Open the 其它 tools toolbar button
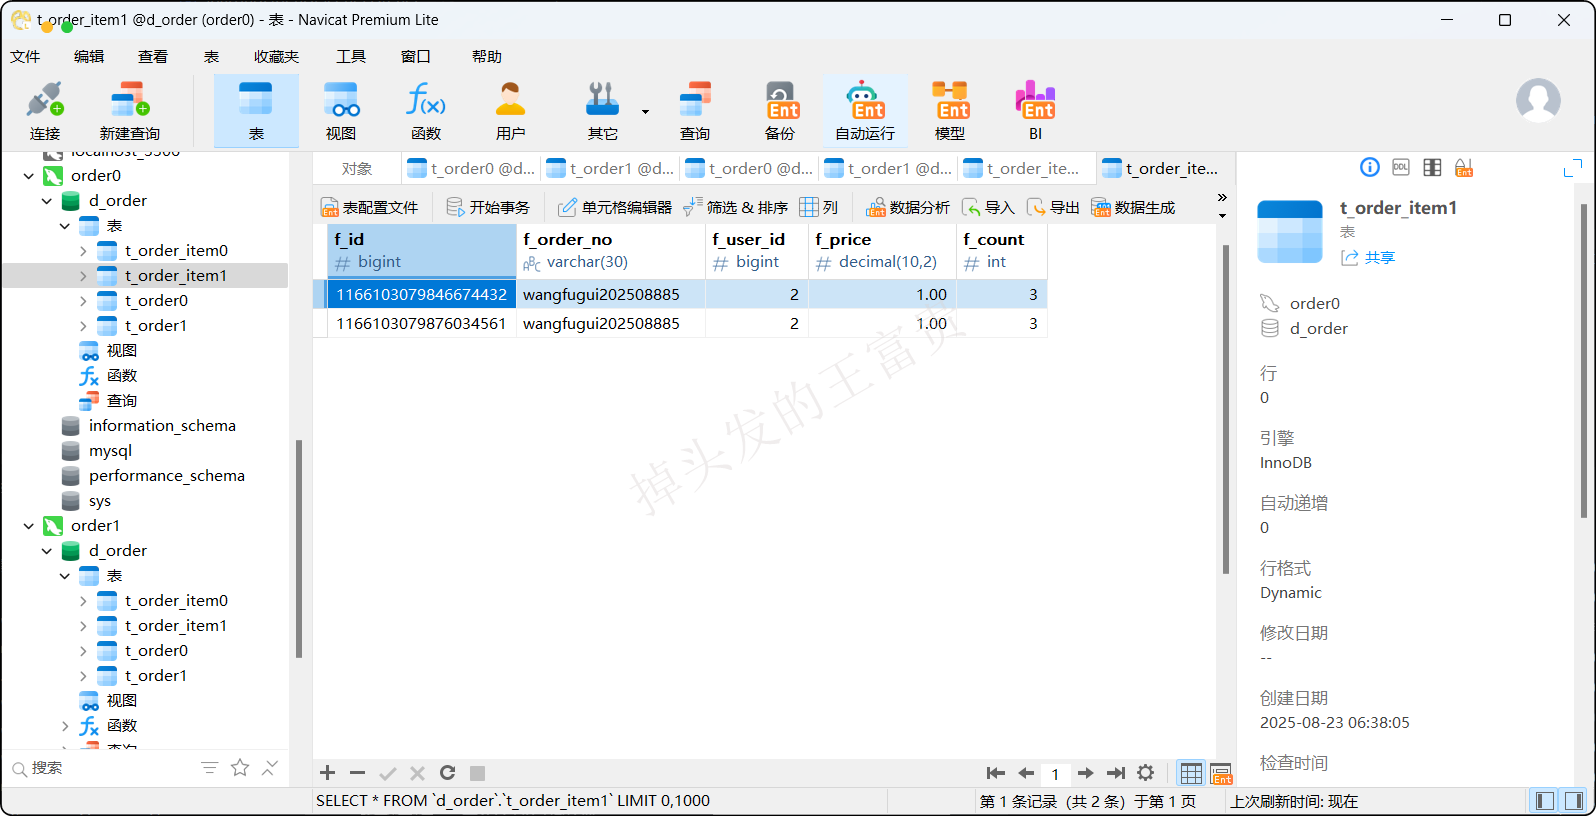The image size is (1596, 816). tap(602, 111)
